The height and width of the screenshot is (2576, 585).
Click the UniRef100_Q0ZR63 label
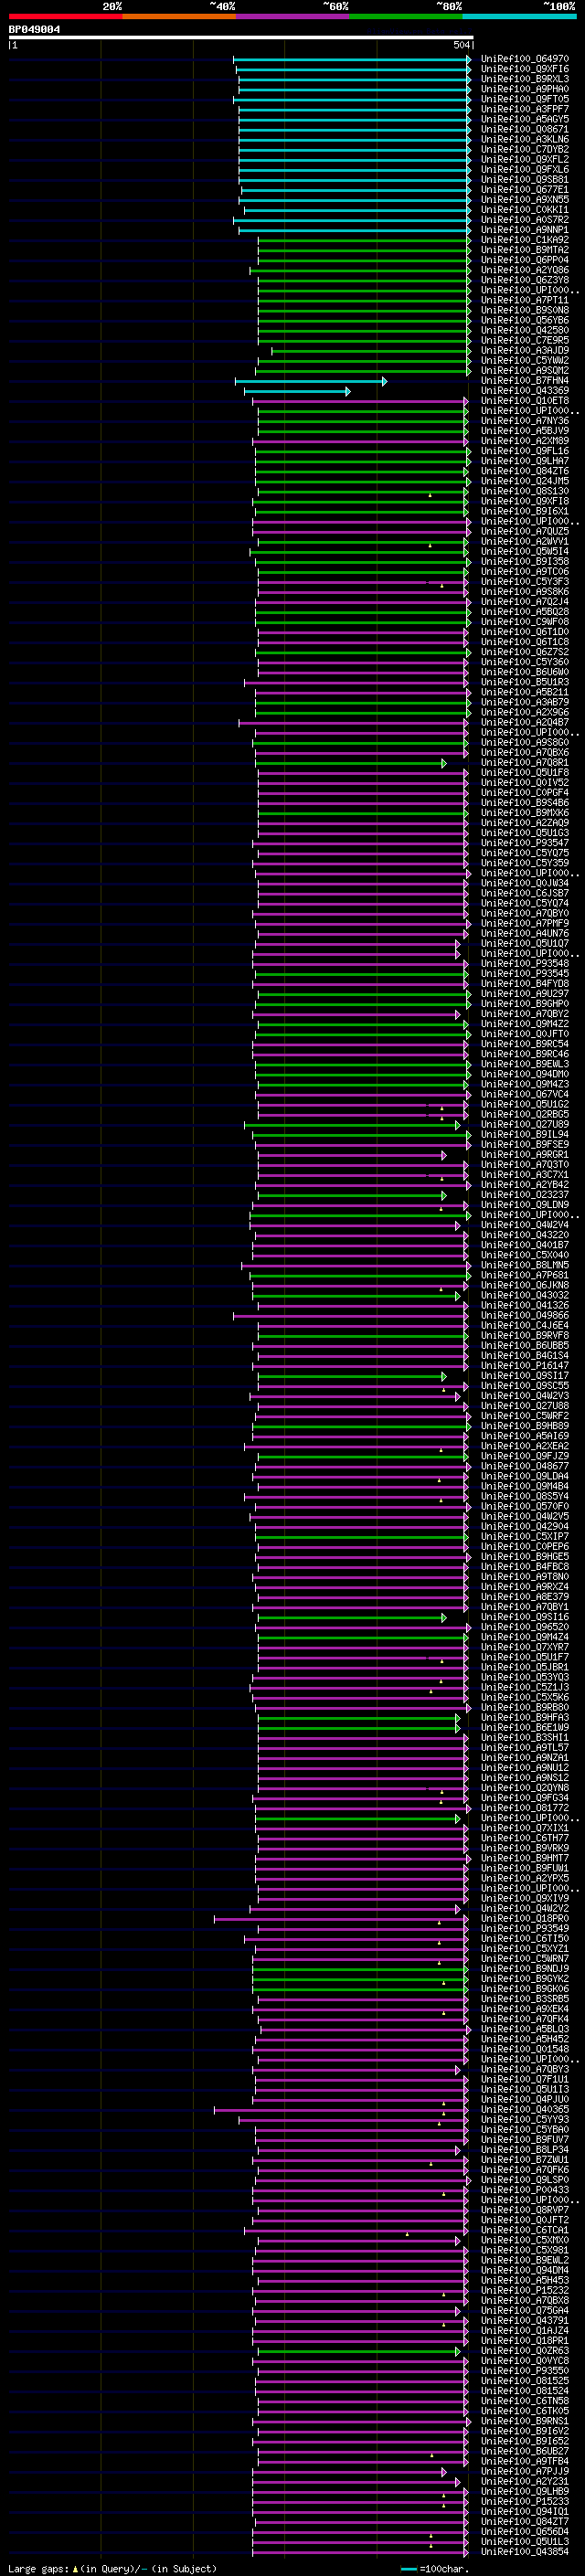[x=525, y=2351]
